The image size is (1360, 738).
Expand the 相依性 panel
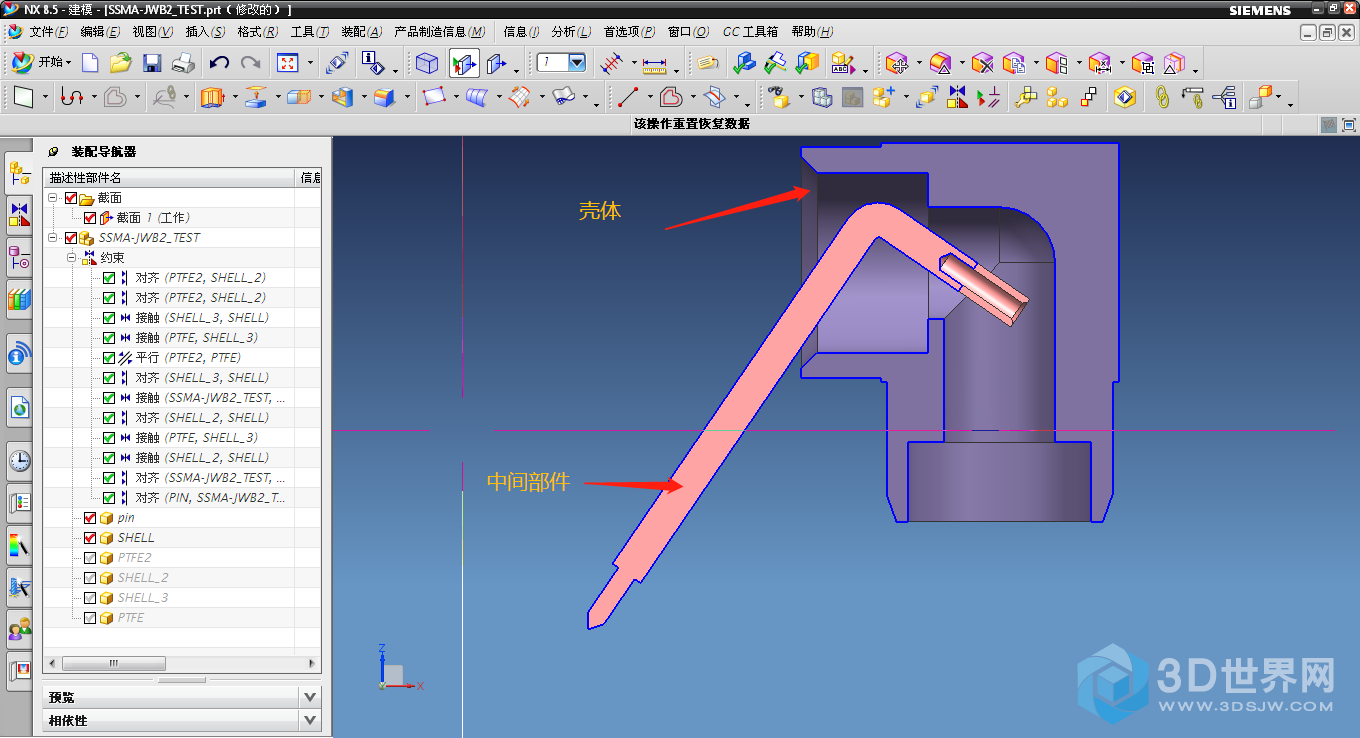pos(310,720)
